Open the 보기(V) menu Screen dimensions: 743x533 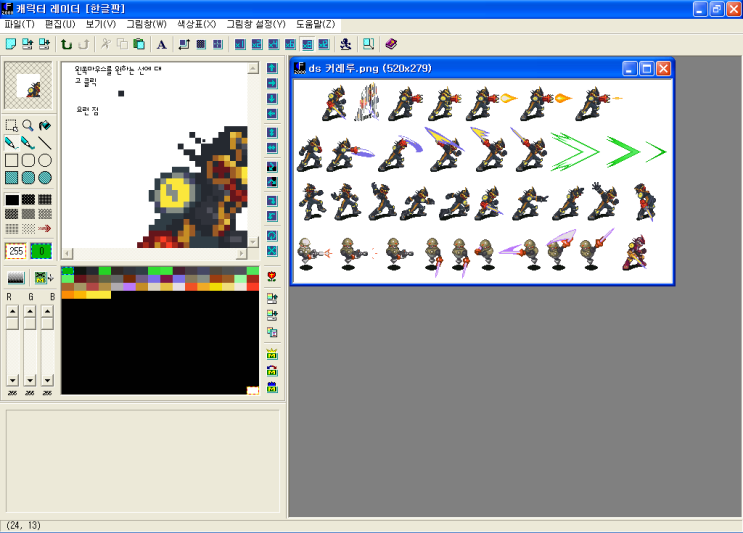click(101, 24)
